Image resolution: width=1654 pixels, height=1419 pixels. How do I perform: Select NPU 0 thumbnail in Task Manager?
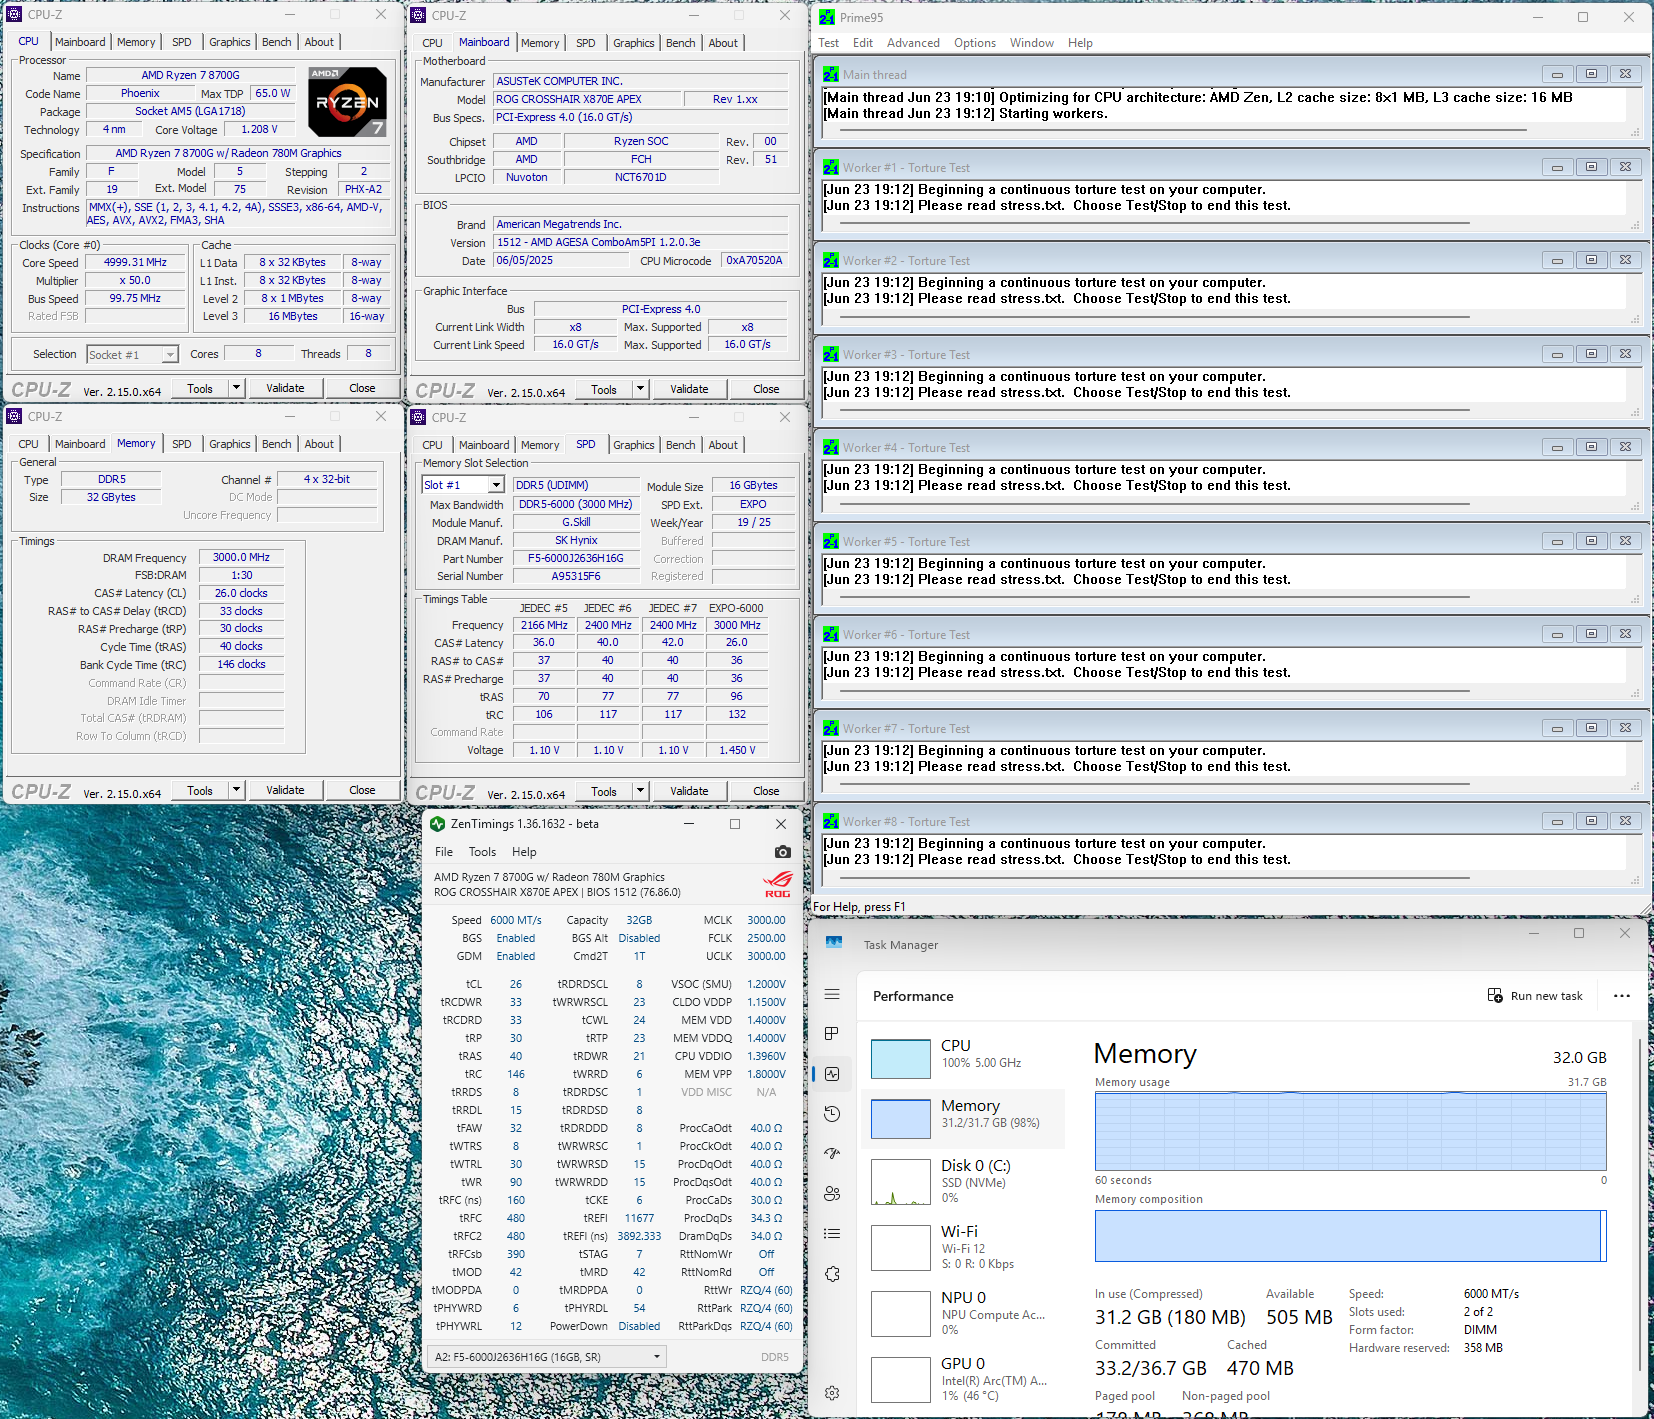(901, 1314)
